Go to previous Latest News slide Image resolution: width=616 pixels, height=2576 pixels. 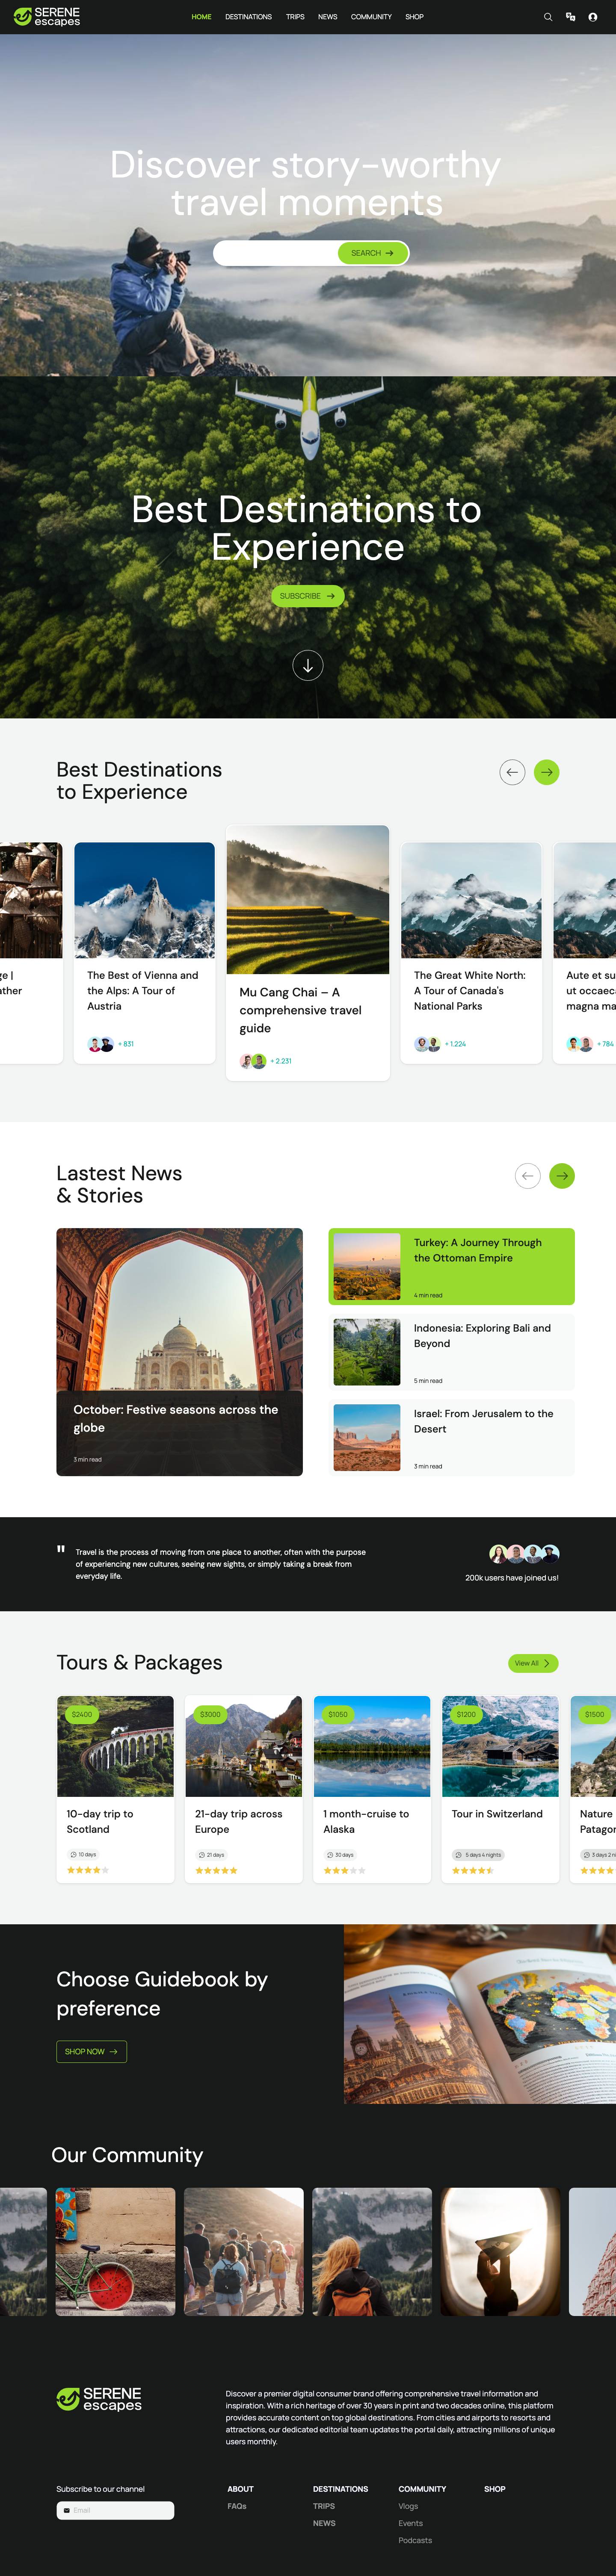point(528,1176)
